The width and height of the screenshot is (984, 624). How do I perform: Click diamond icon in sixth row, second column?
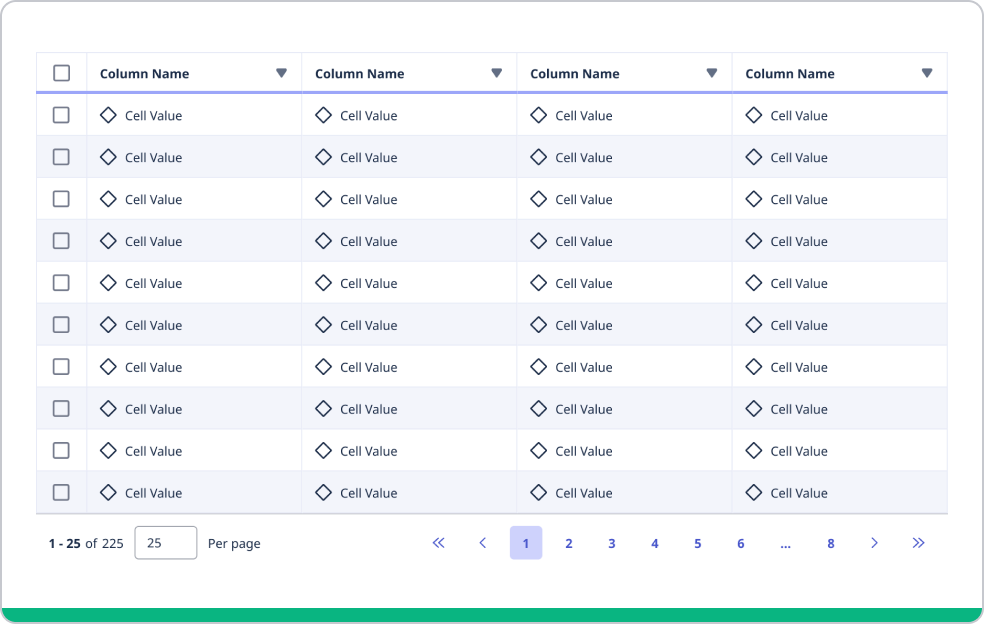[x=324, y=325]
